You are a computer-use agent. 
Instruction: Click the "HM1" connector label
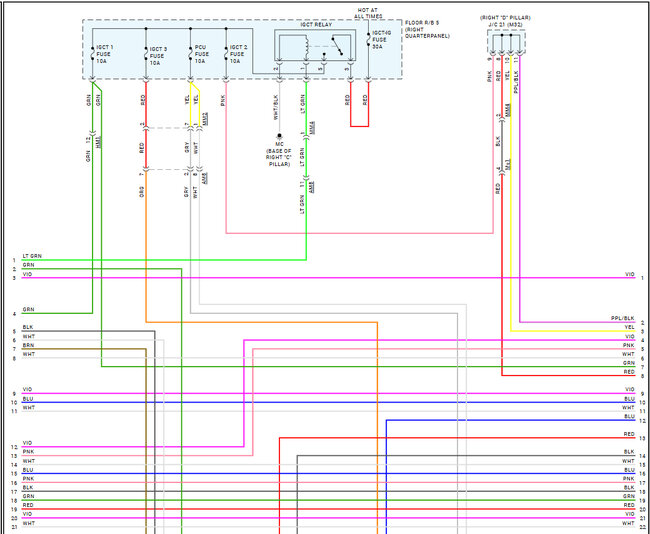[x=98, y=142]
